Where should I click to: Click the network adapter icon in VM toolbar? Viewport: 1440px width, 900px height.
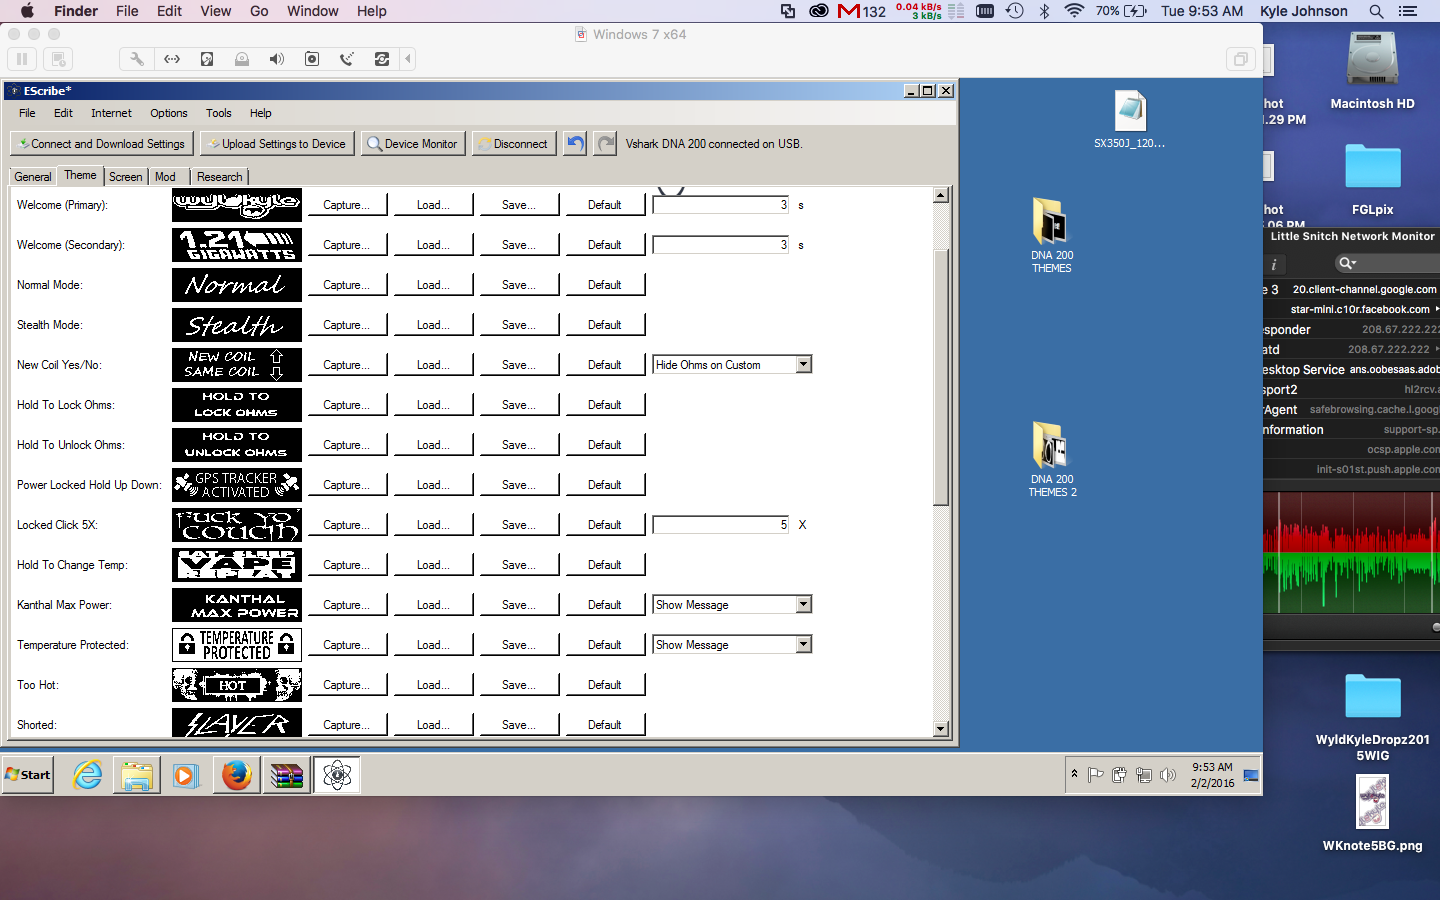[x=172, y=59]
